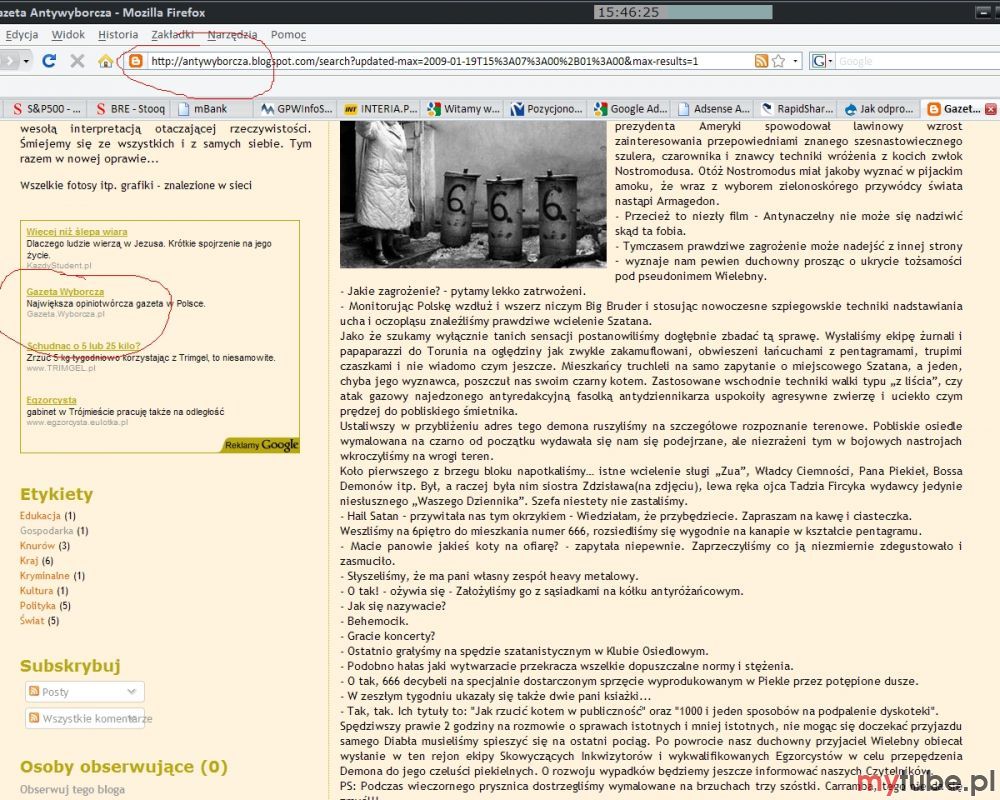Click the Jak odpro bookmark favicon
Screen dimensions: 1000x800
pyautogui.click(x=850, y=109)
